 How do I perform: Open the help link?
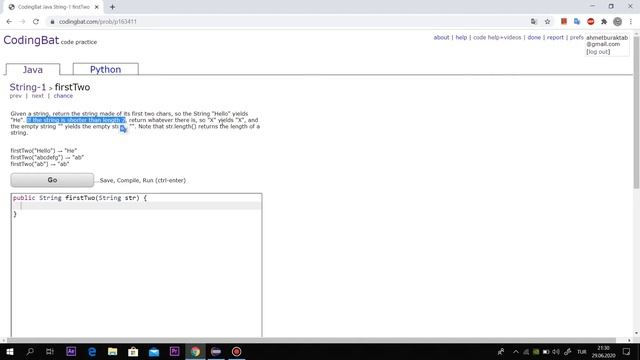tap(461, 38)
